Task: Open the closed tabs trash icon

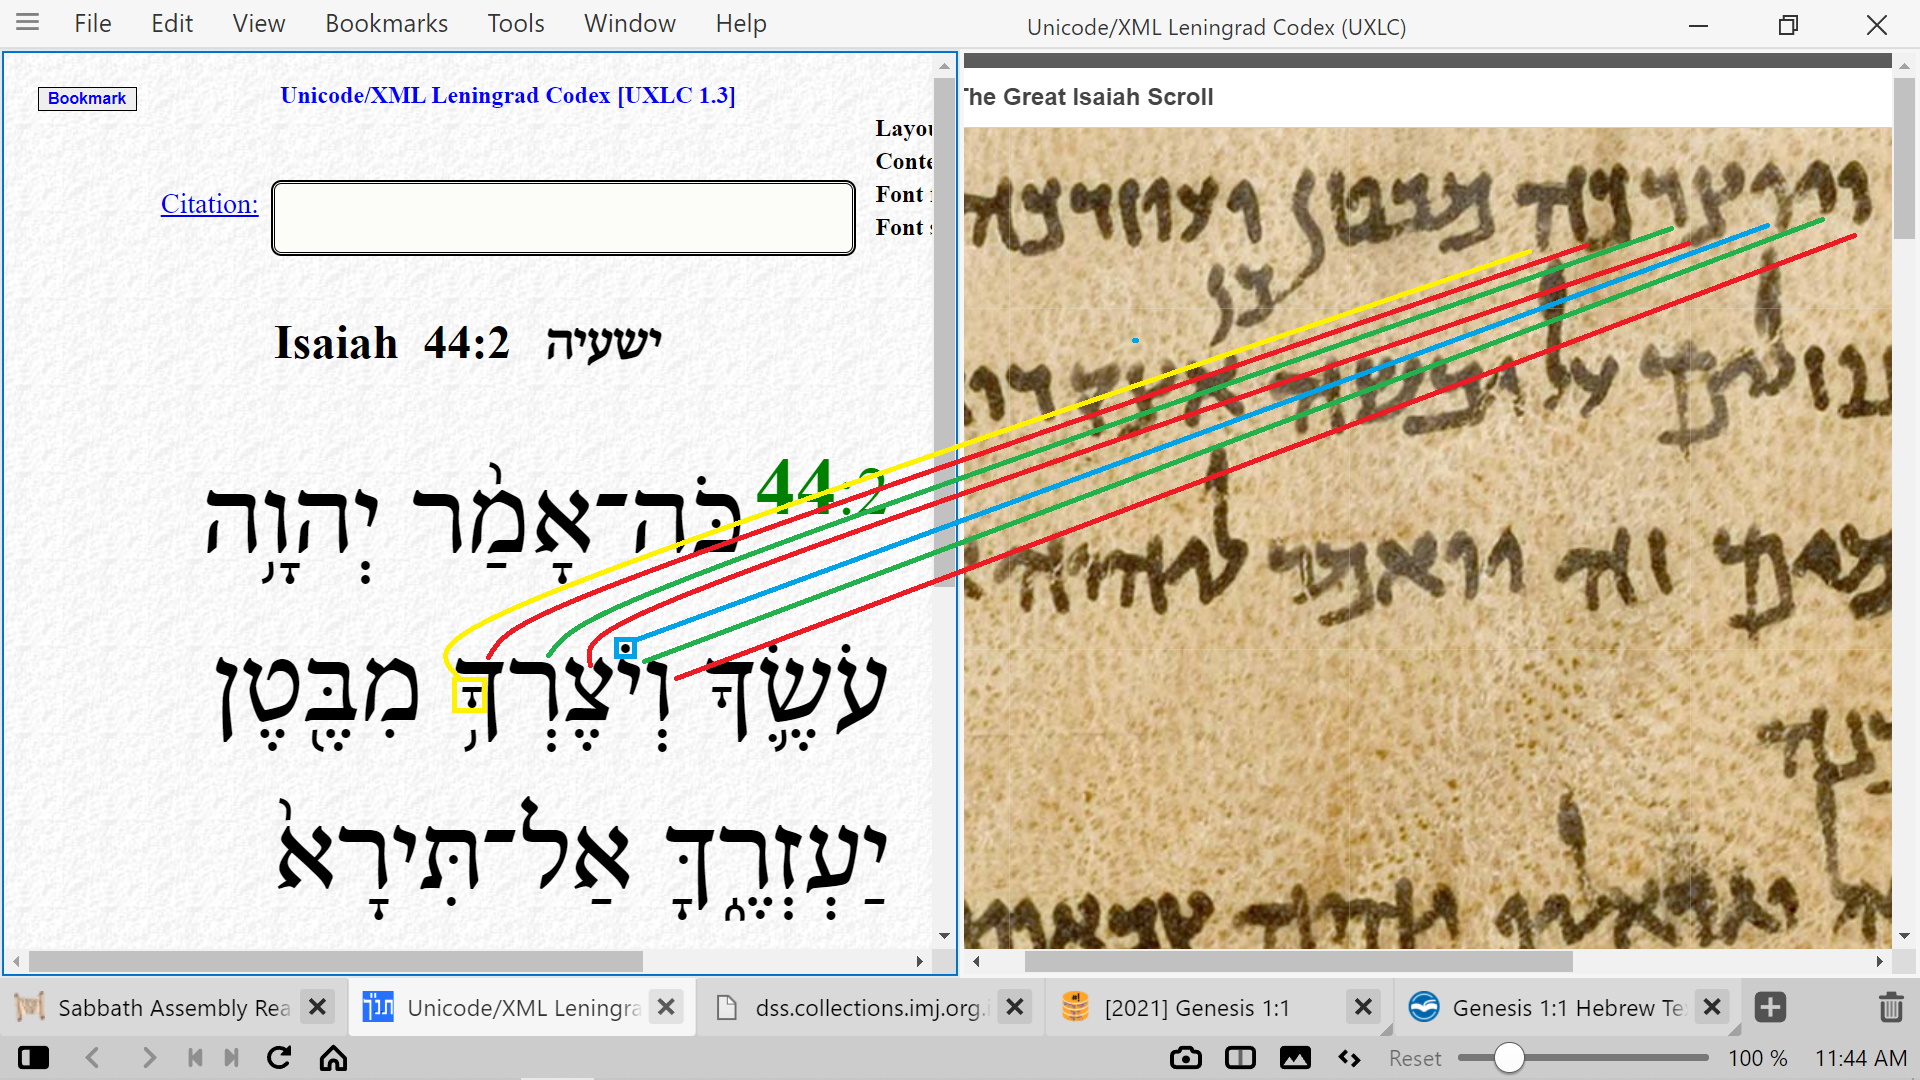Action: click(1890, 1007)
